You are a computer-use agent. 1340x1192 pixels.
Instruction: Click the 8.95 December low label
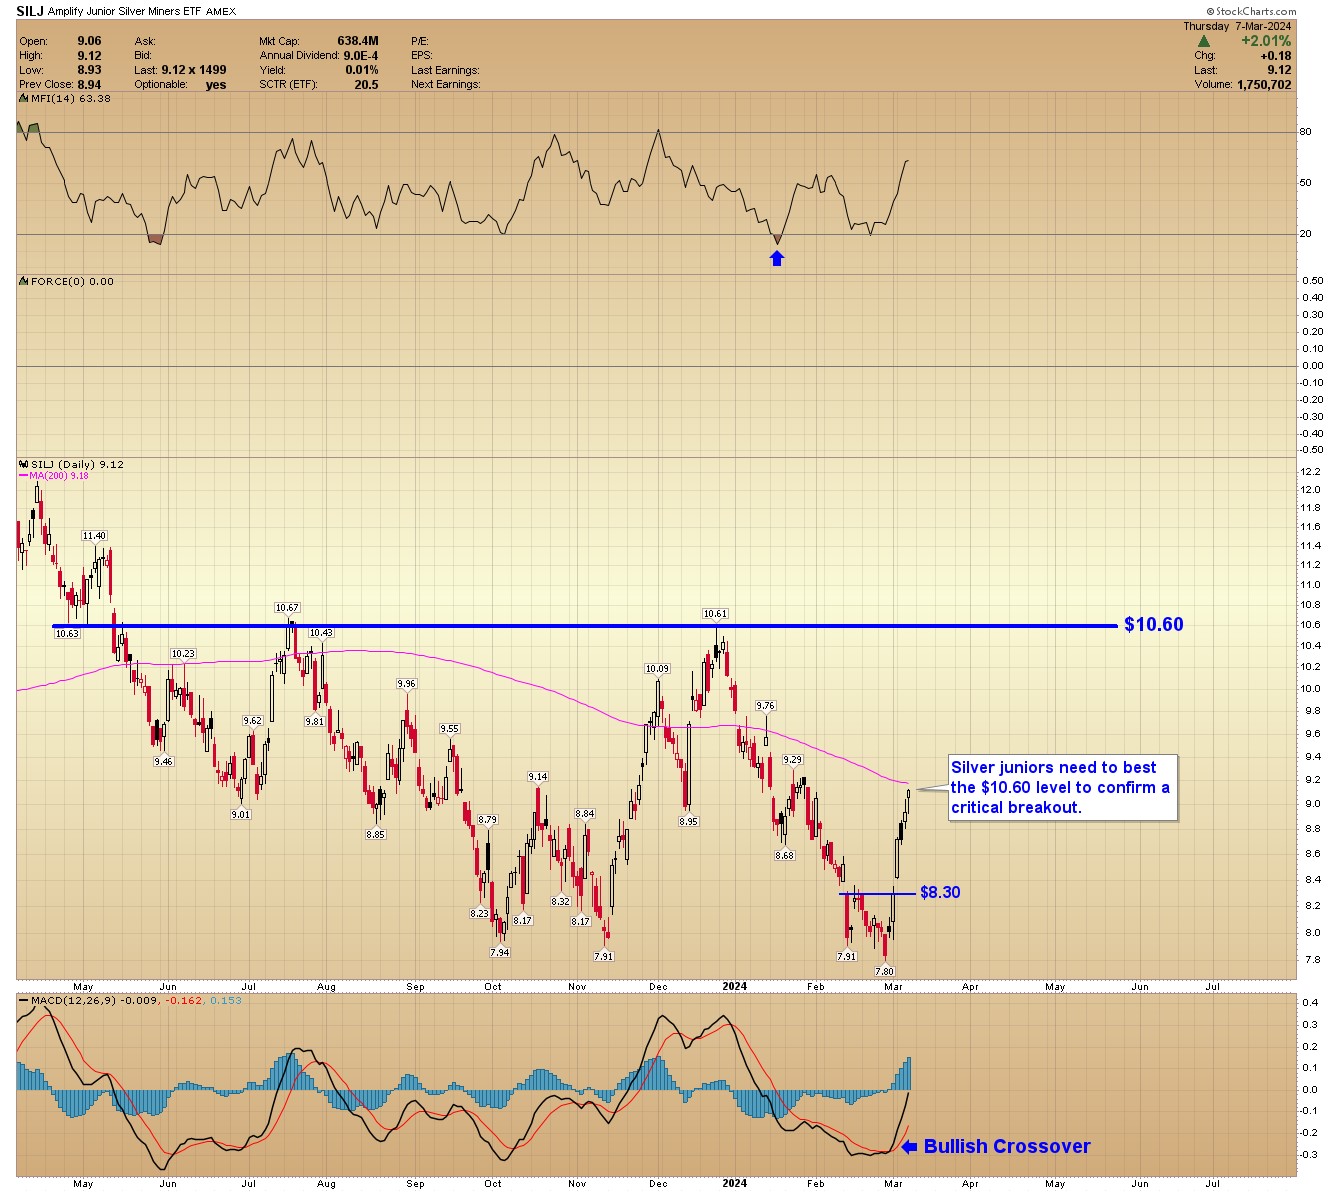(688, 821)
